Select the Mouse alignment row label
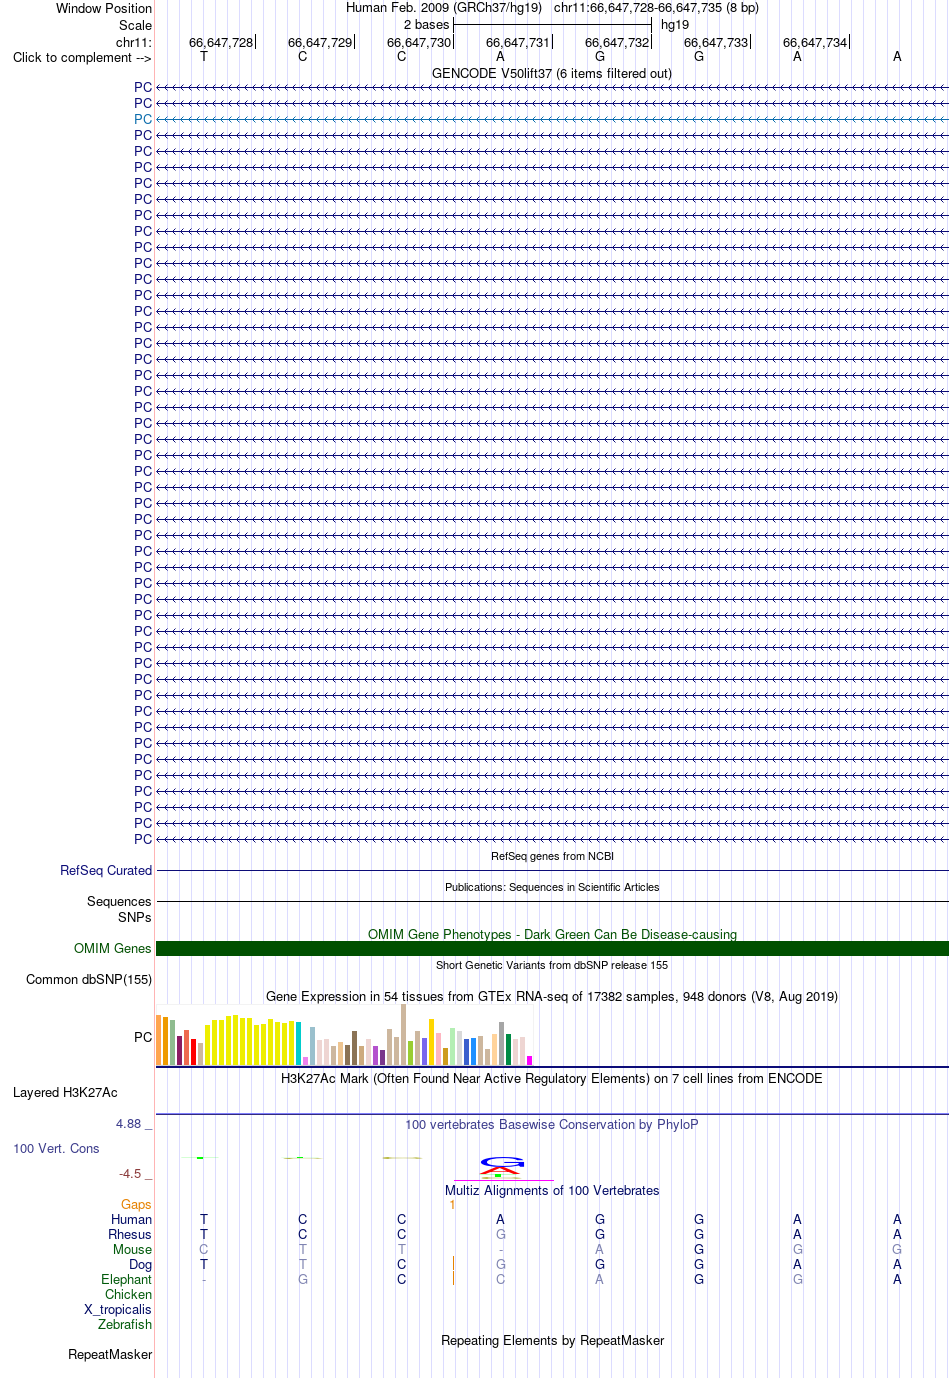The height and width of the screenshot is (1378, 950). click(x=132, y=1249)
